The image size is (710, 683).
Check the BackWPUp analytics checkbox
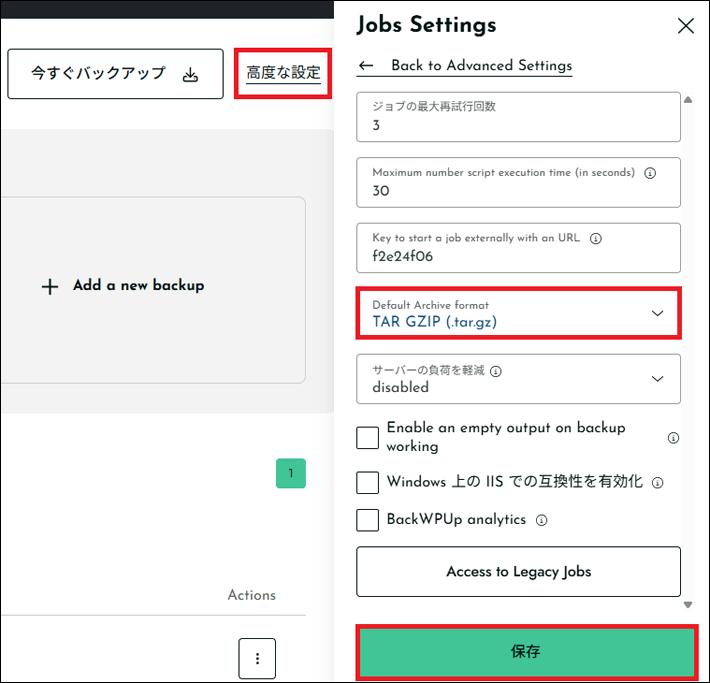click(x=368, y=520)
